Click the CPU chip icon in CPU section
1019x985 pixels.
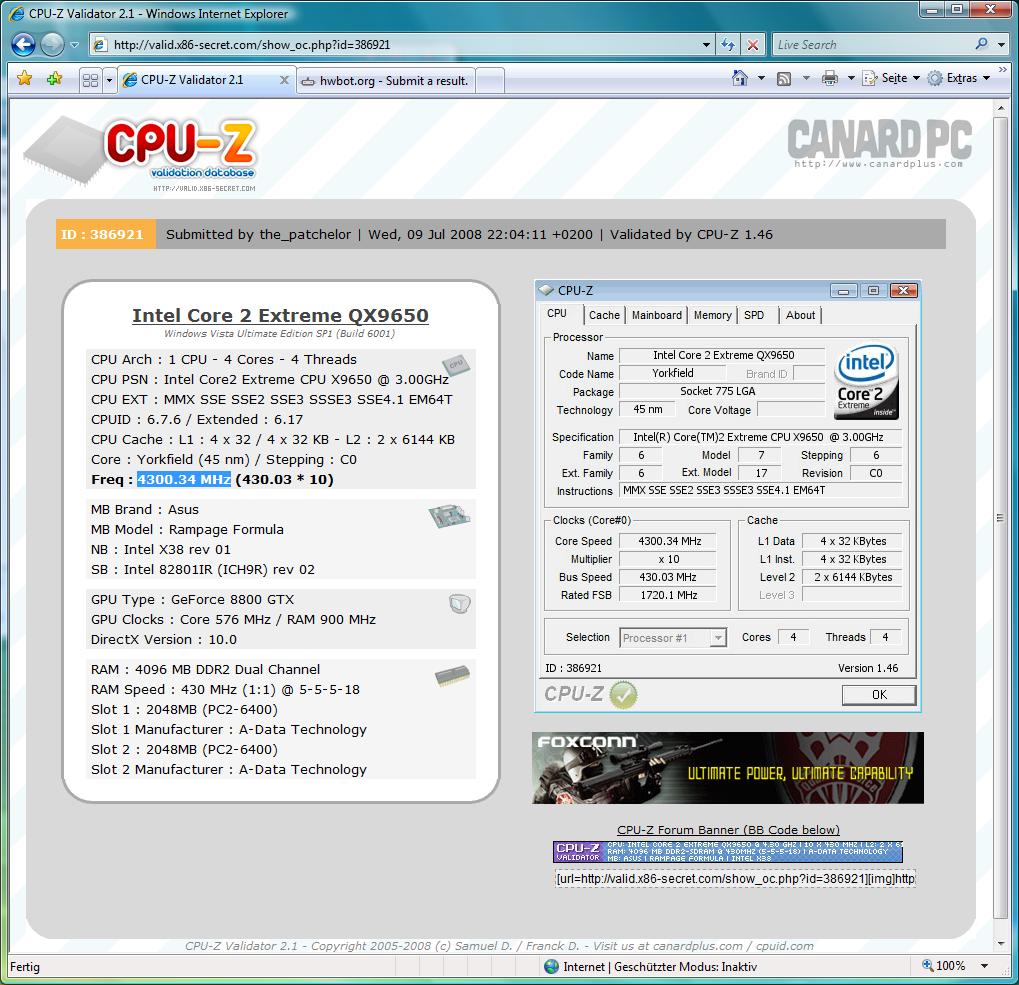coord(455,366)
